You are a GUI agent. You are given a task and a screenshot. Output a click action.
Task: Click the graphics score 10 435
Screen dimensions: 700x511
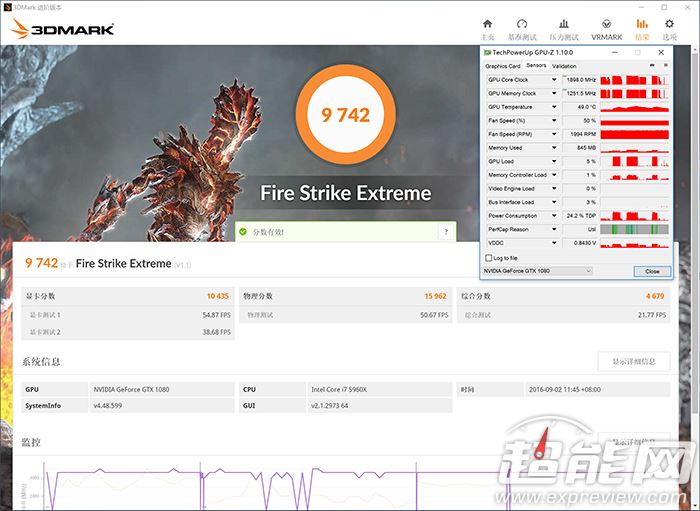click(217, 296)
